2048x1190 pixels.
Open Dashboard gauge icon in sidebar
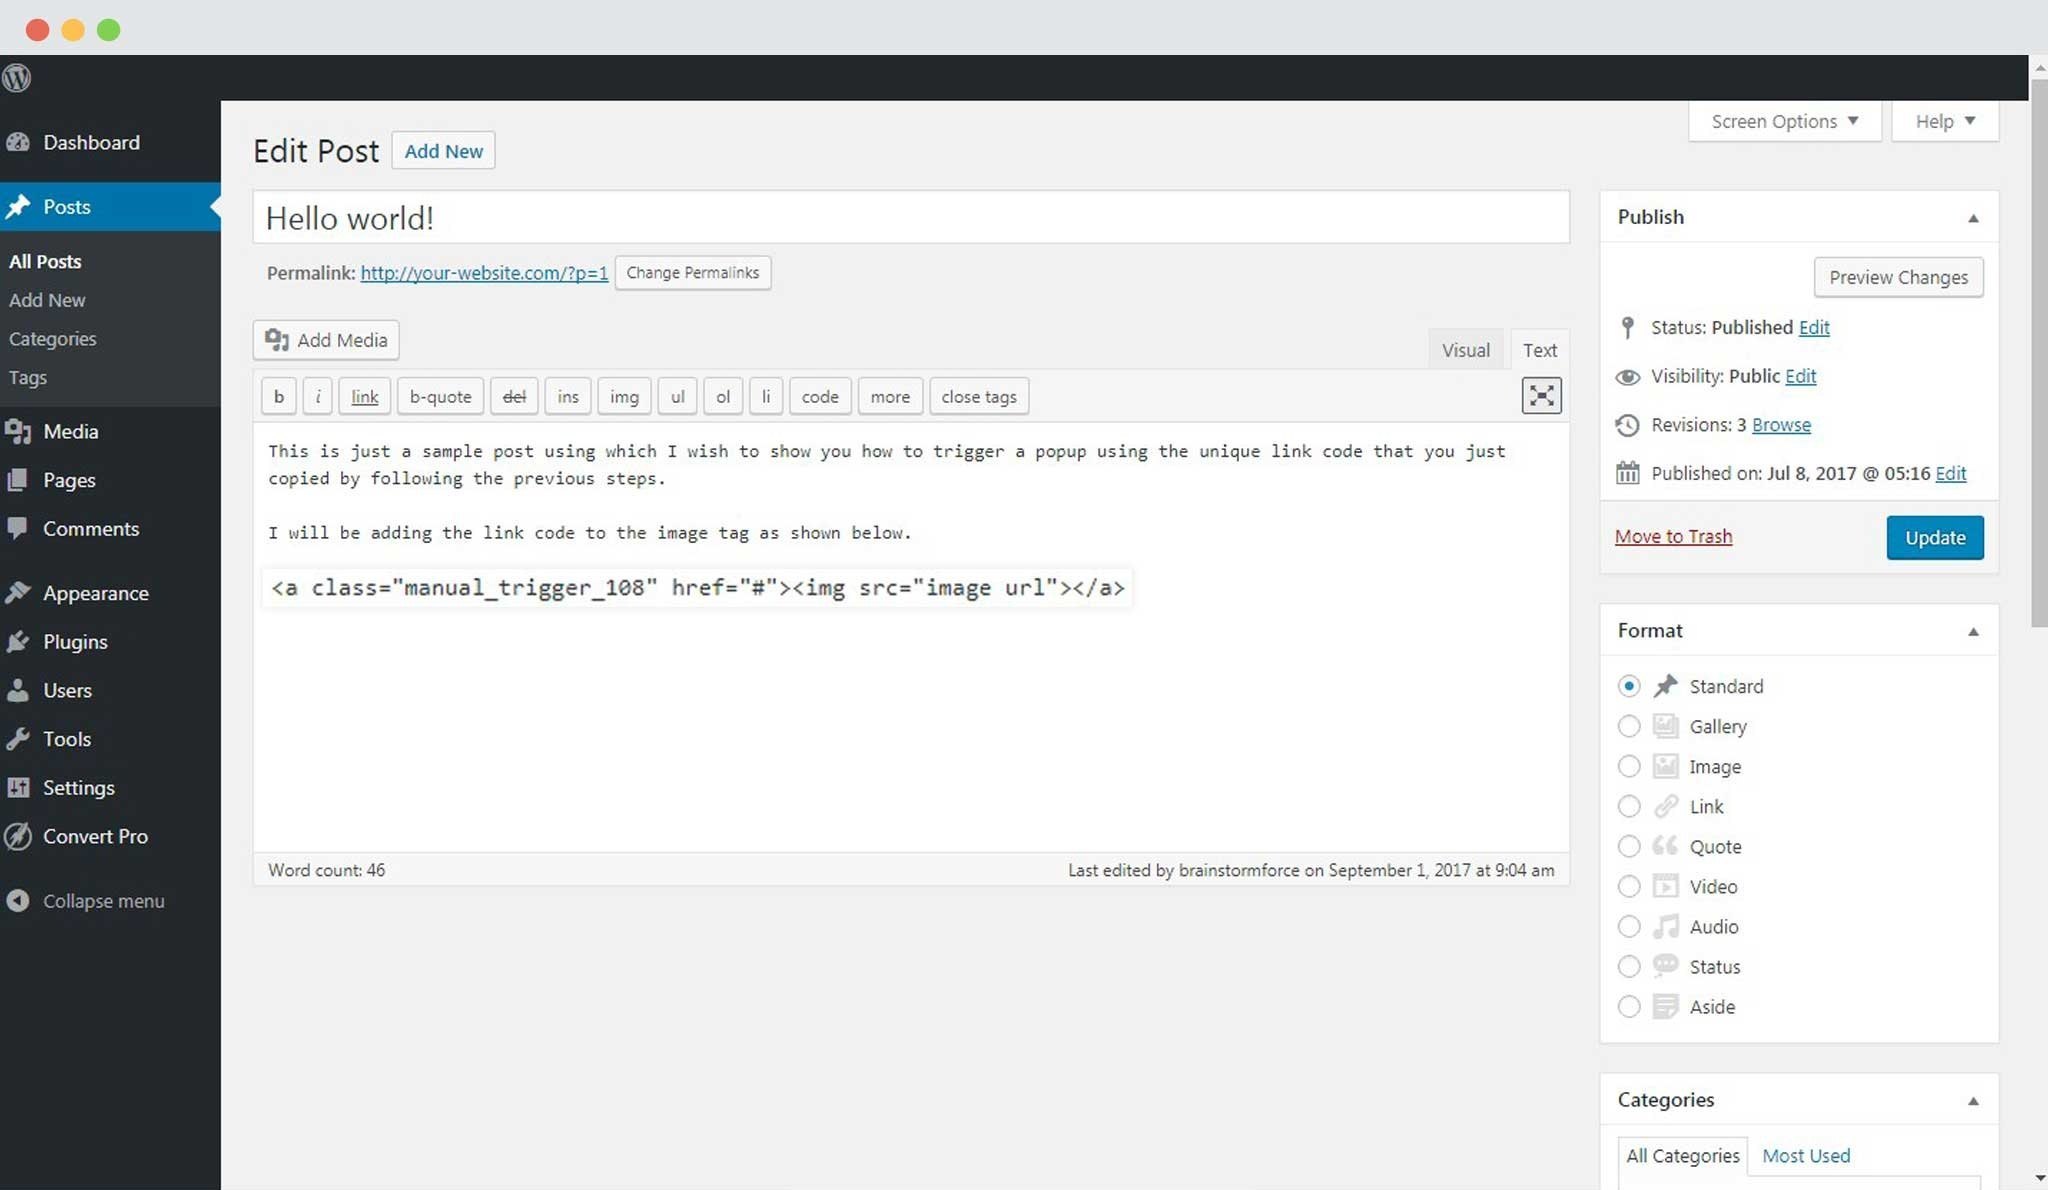pyautogui.click(x=18, y=142)
